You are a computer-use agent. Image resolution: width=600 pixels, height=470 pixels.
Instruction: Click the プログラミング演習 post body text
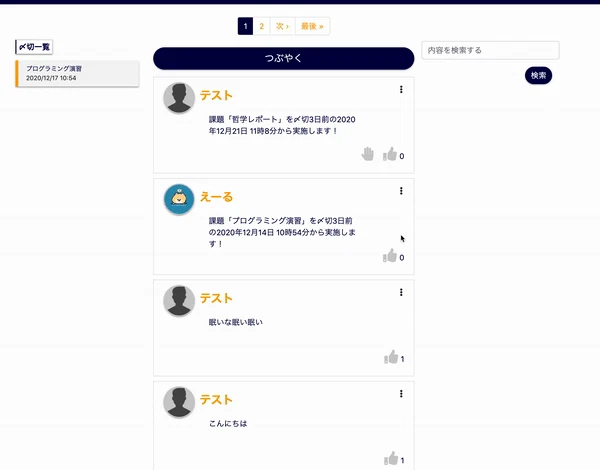[x=282, y=232]
